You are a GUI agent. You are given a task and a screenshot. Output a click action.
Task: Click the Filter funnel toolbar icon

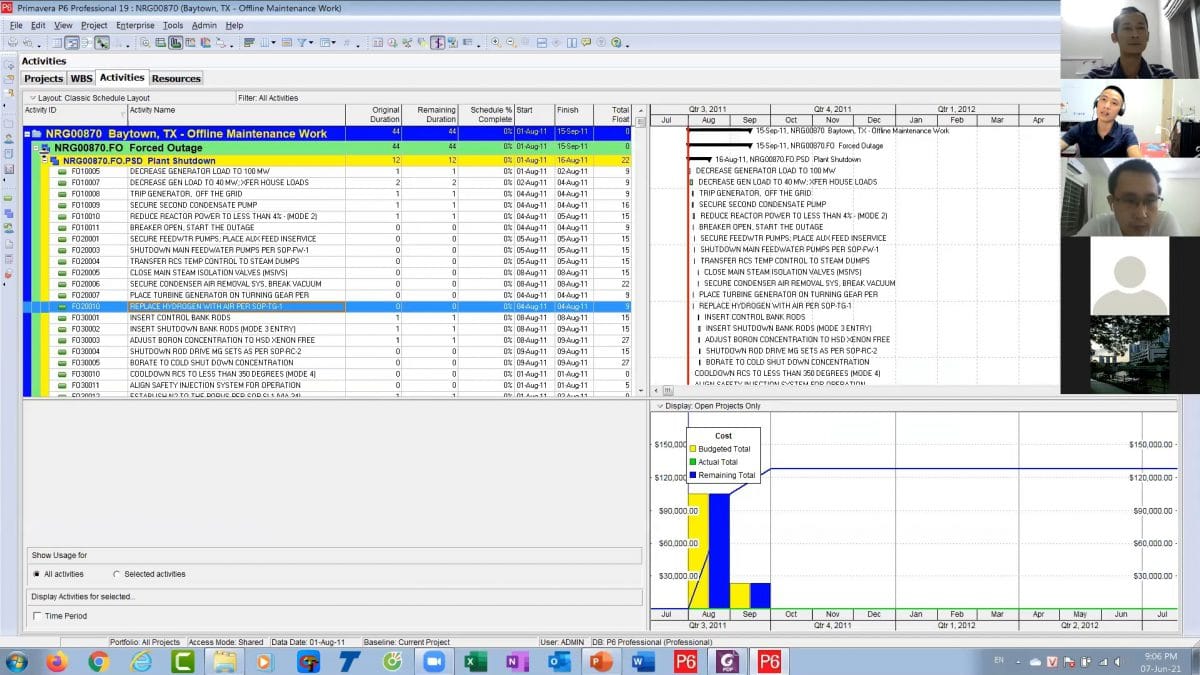click(300, 43)
